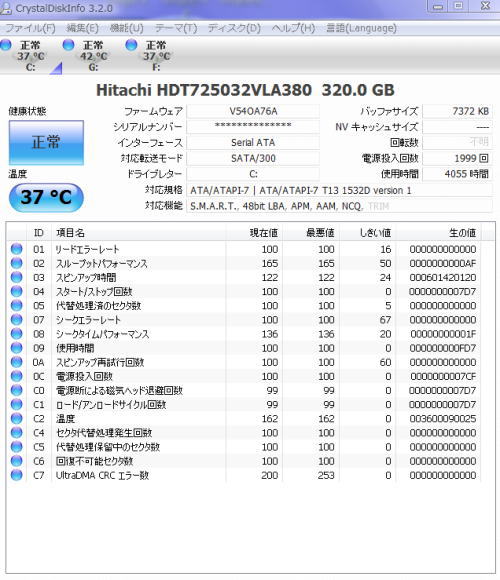The image size is (500, 580).
Task: Click status orb for 0A スピンアップ再試行回数
Action: (17, 362)
